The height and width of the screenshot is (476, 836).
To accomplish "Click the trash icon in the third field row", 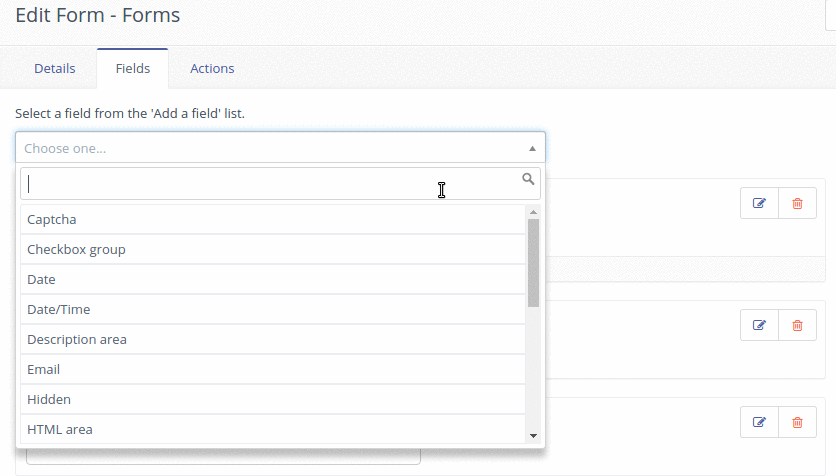I will [797, 422].
